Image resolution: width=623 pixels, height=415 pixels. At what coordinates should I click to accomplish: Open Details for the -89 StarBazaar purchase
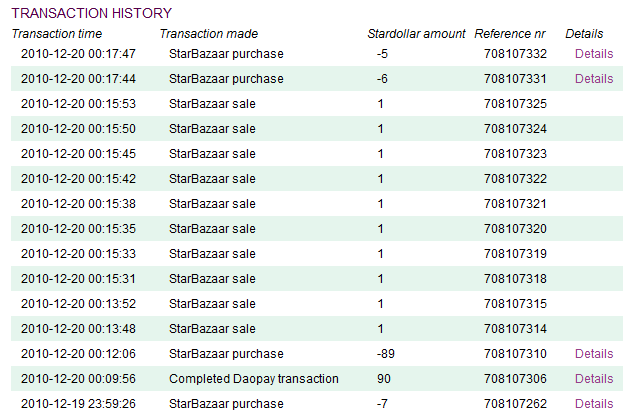[x=594, y=354]
